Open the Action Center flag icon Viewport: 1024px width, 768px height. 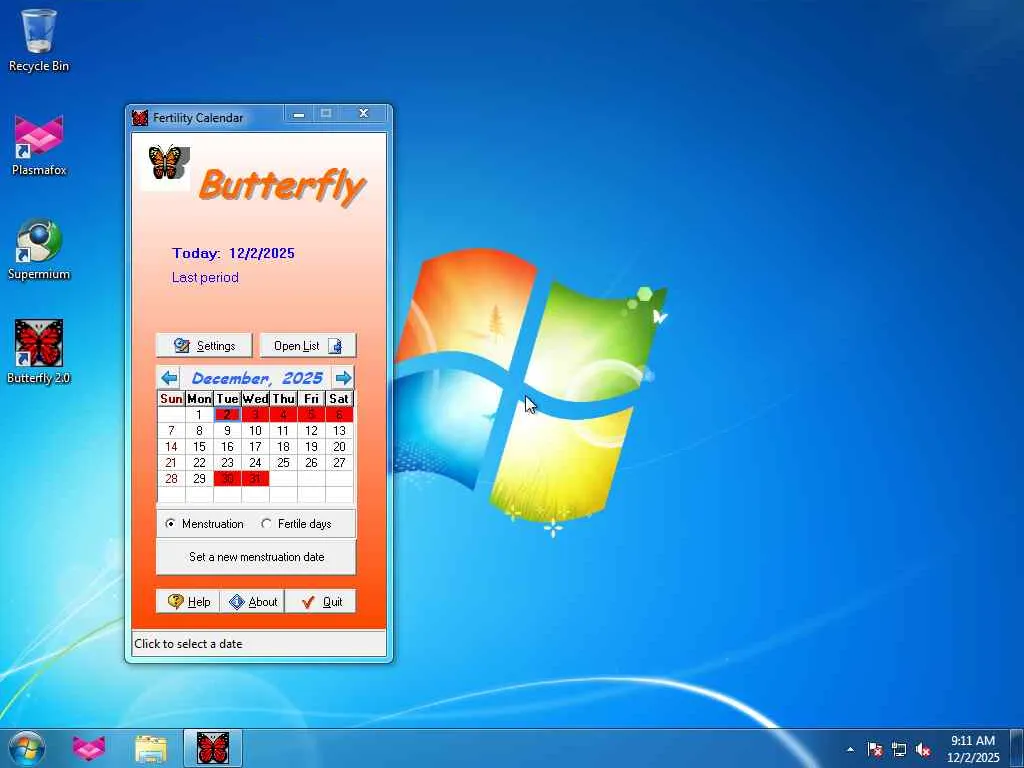(x=874, y=749)
